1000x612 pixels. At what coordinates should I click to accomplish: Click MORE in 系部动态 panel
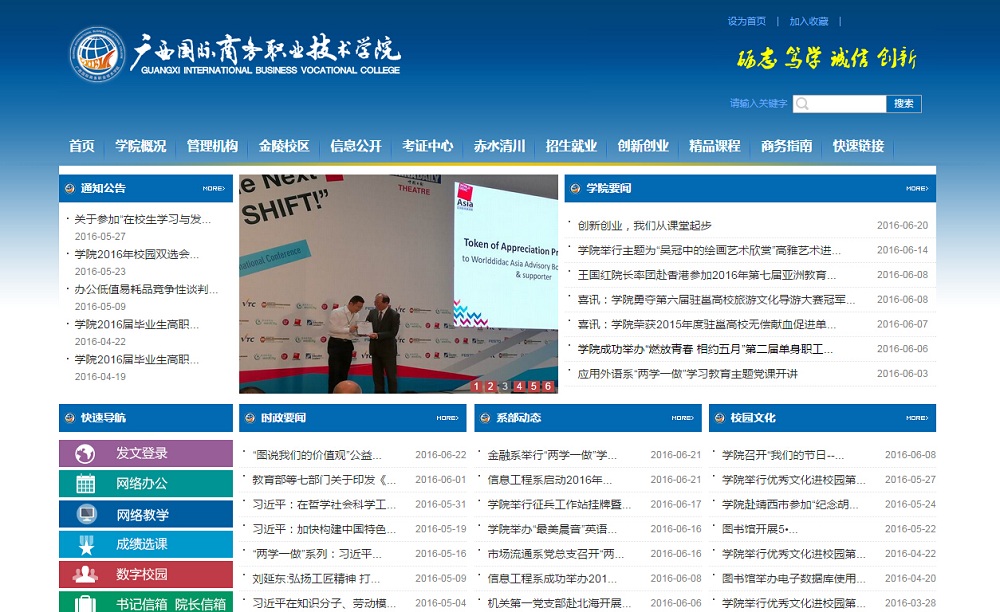click(x=682, y=418)
